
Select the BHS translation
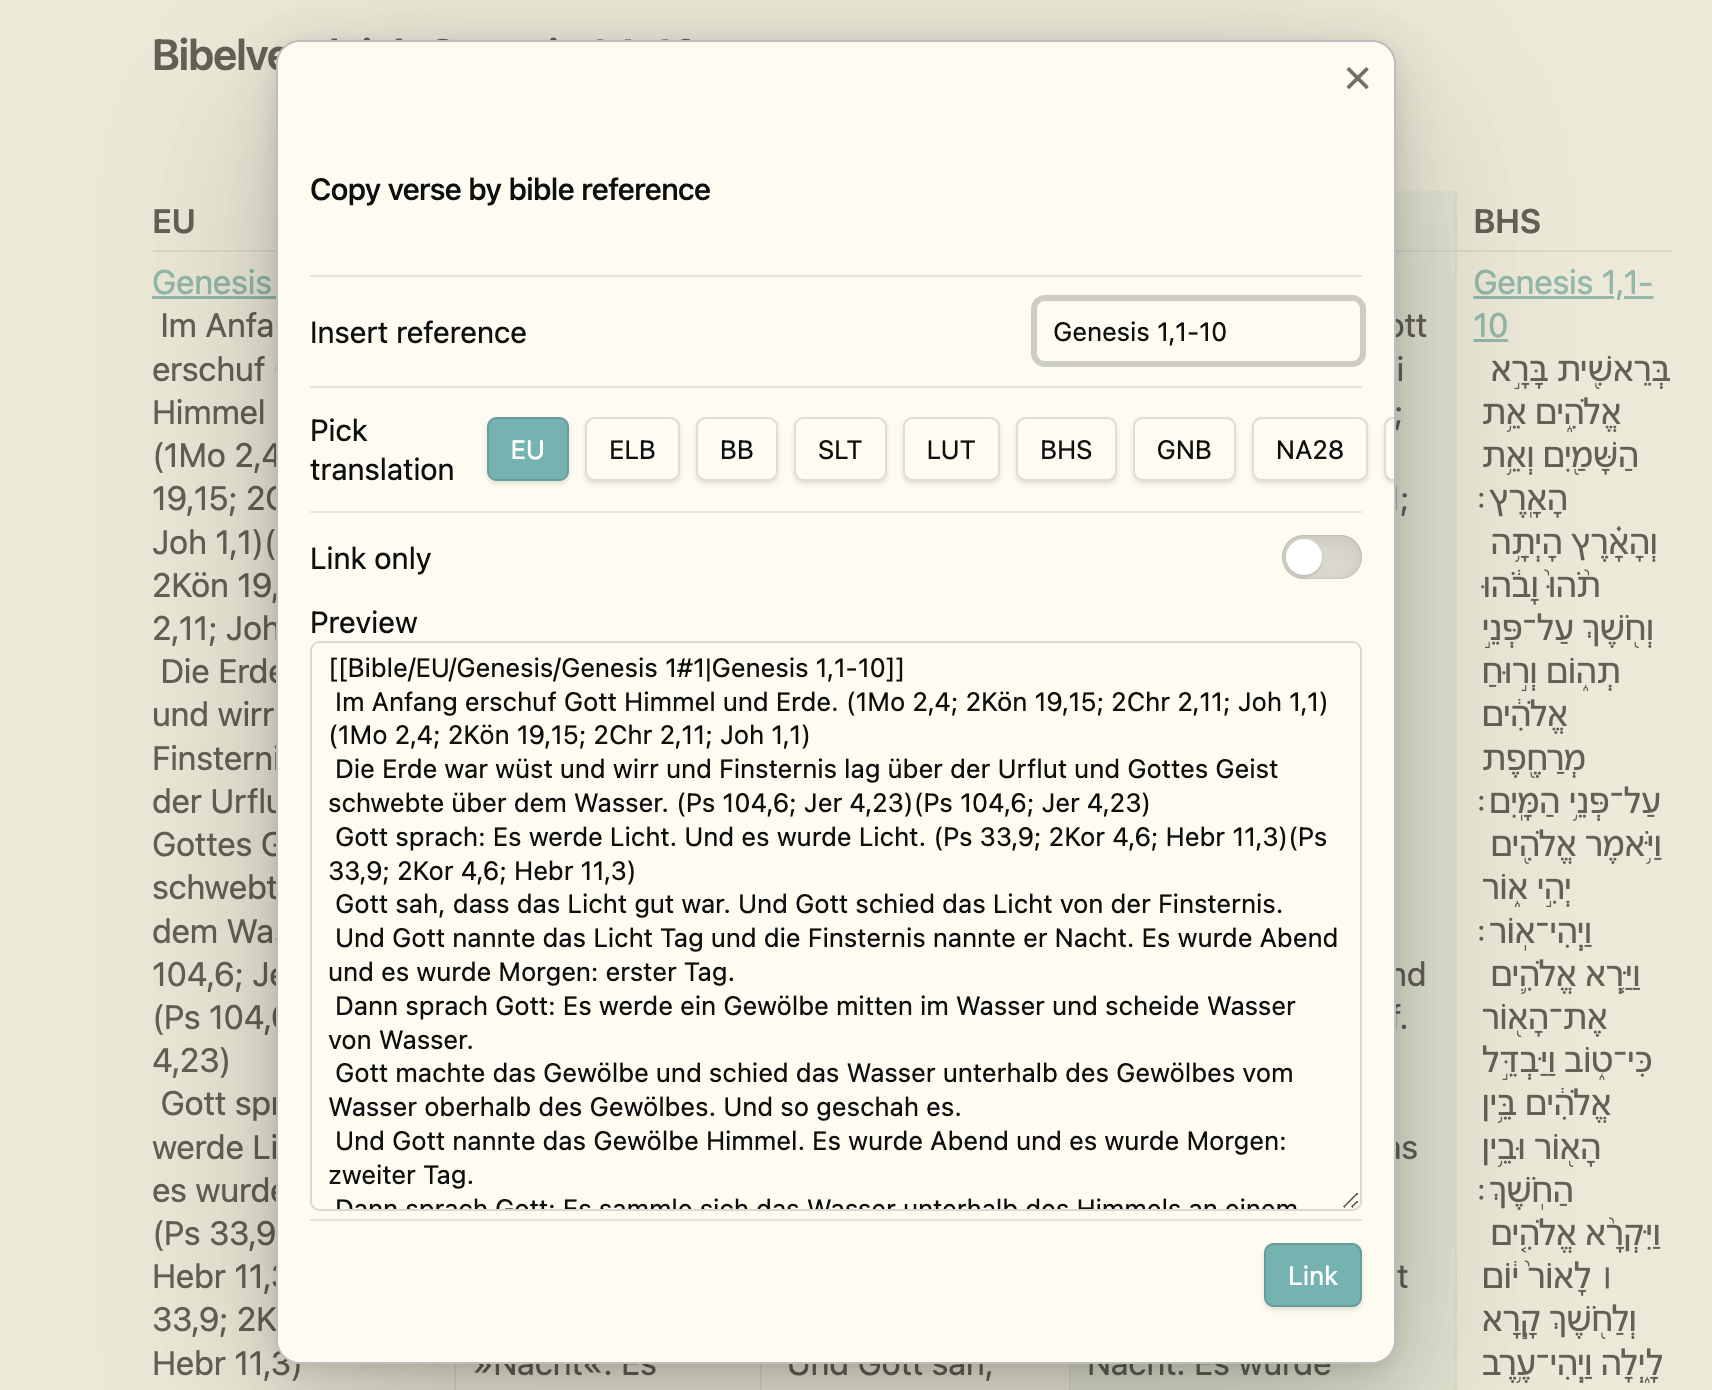1066,450
